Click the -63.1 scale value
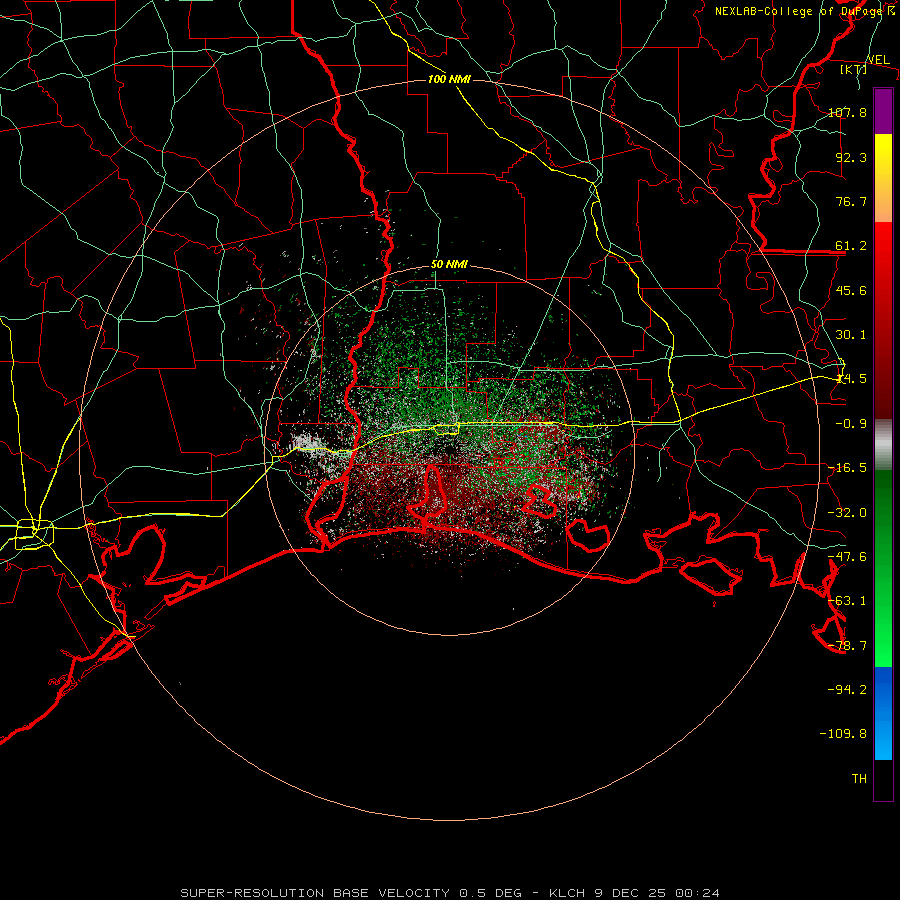Image resolution: width=900 pixels, height=900 pixels. point(847,601)
